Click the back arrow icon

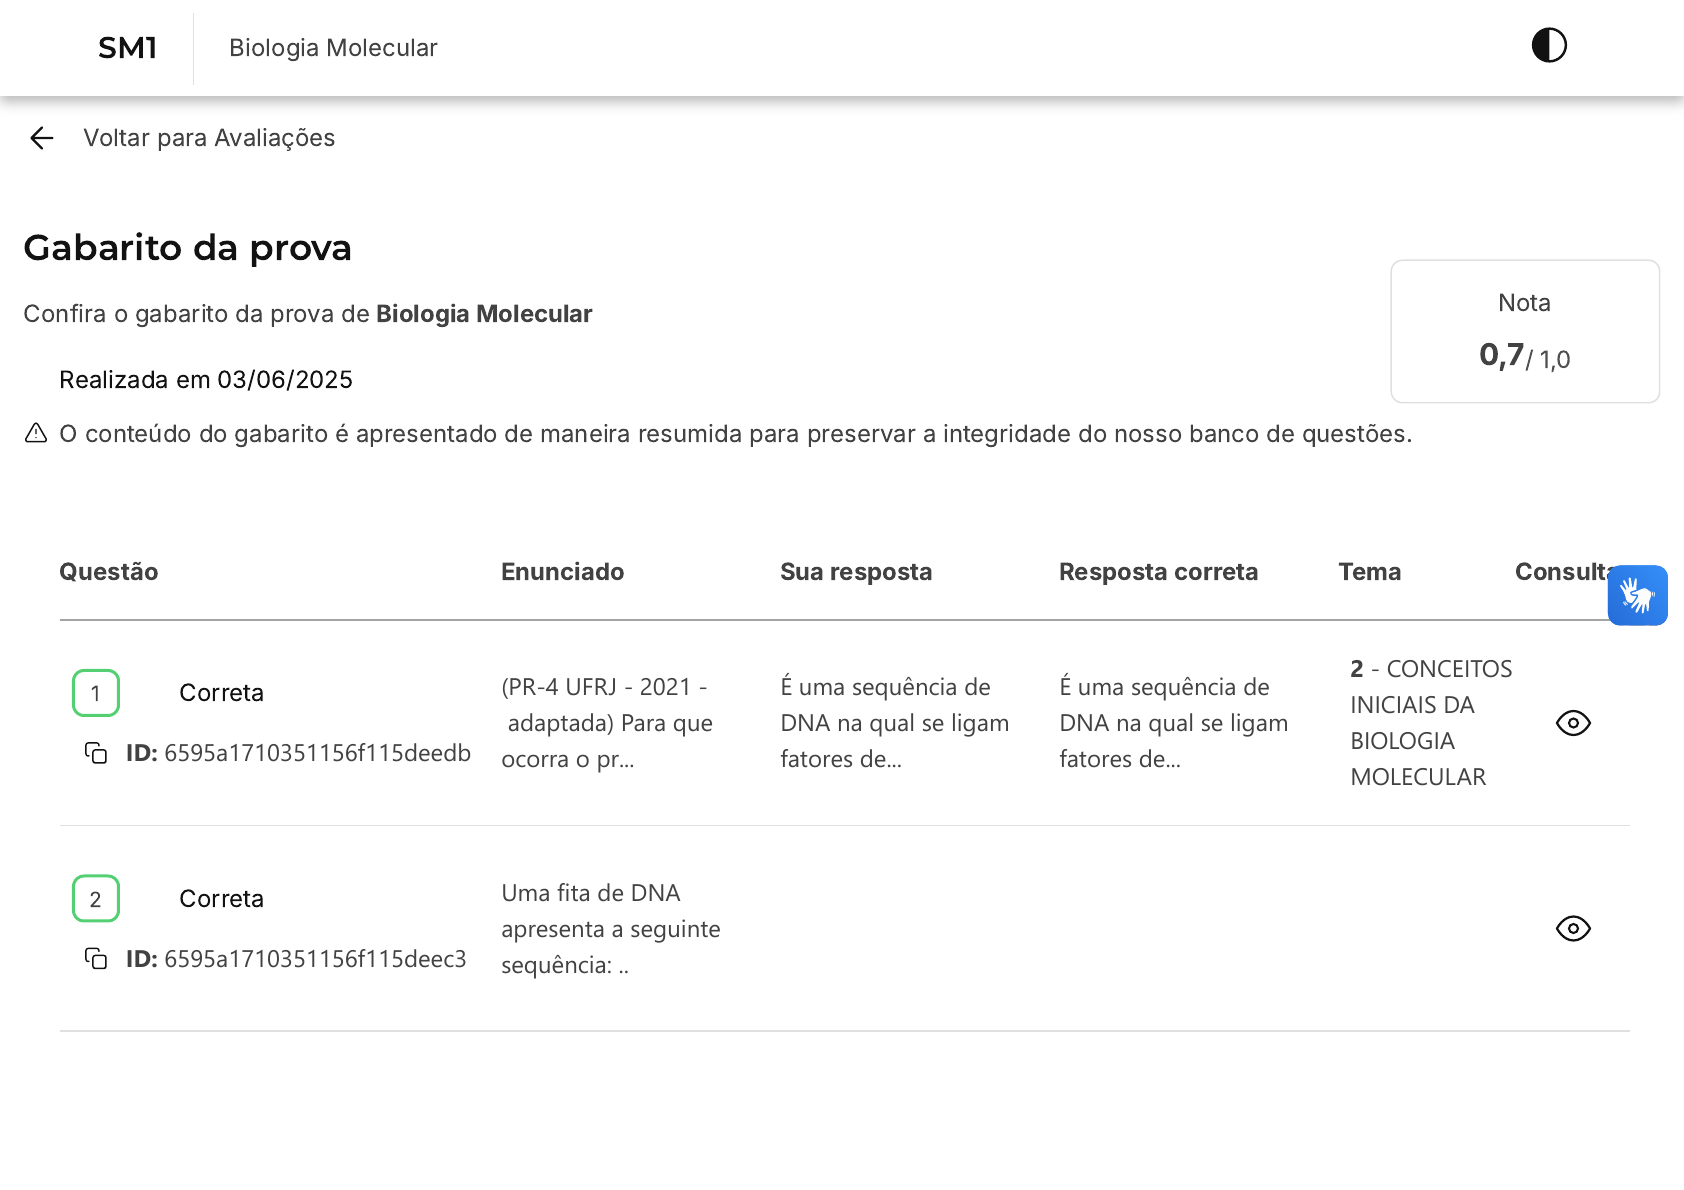[x=41, y=138]
